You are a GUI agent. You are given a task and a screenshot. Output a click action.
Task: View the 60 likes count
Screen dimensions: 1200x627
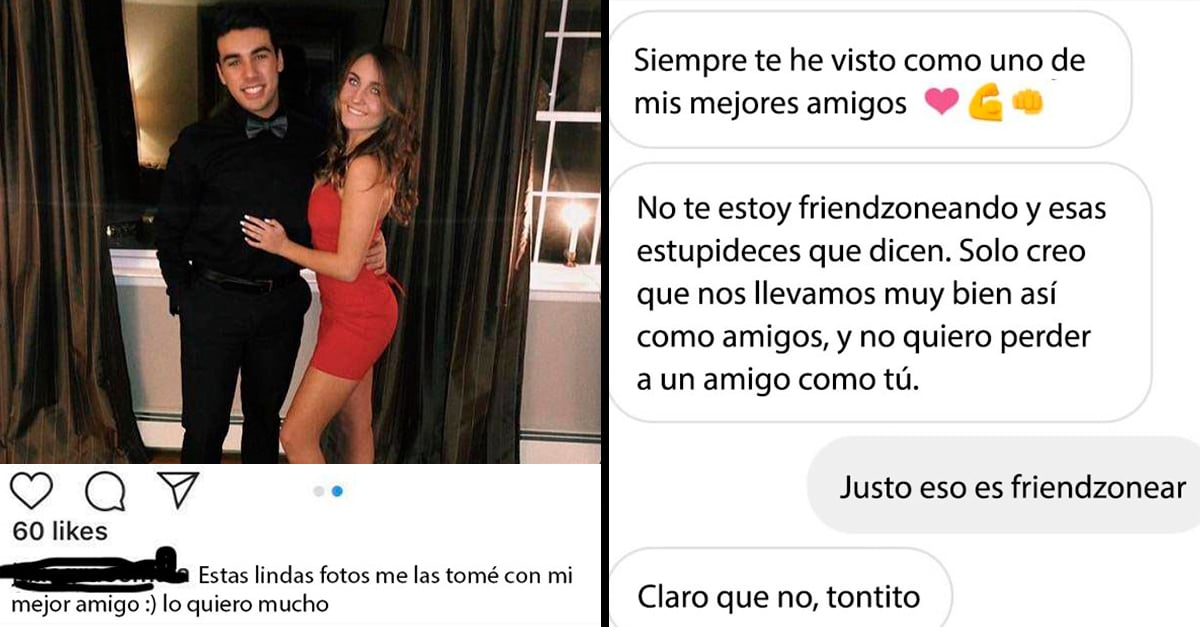pyautogui.click(x=59, y=531)
